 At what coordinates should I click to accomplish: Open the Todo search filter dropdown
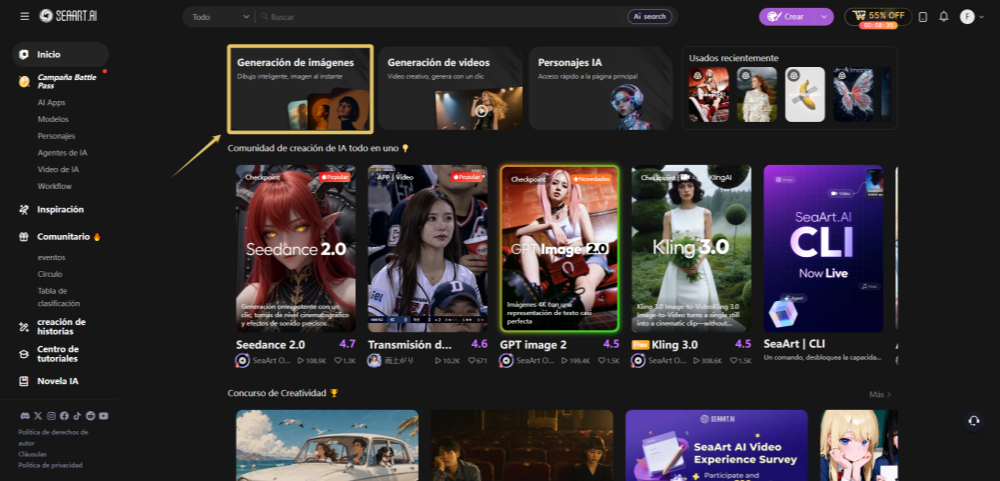tap(220, 17)
